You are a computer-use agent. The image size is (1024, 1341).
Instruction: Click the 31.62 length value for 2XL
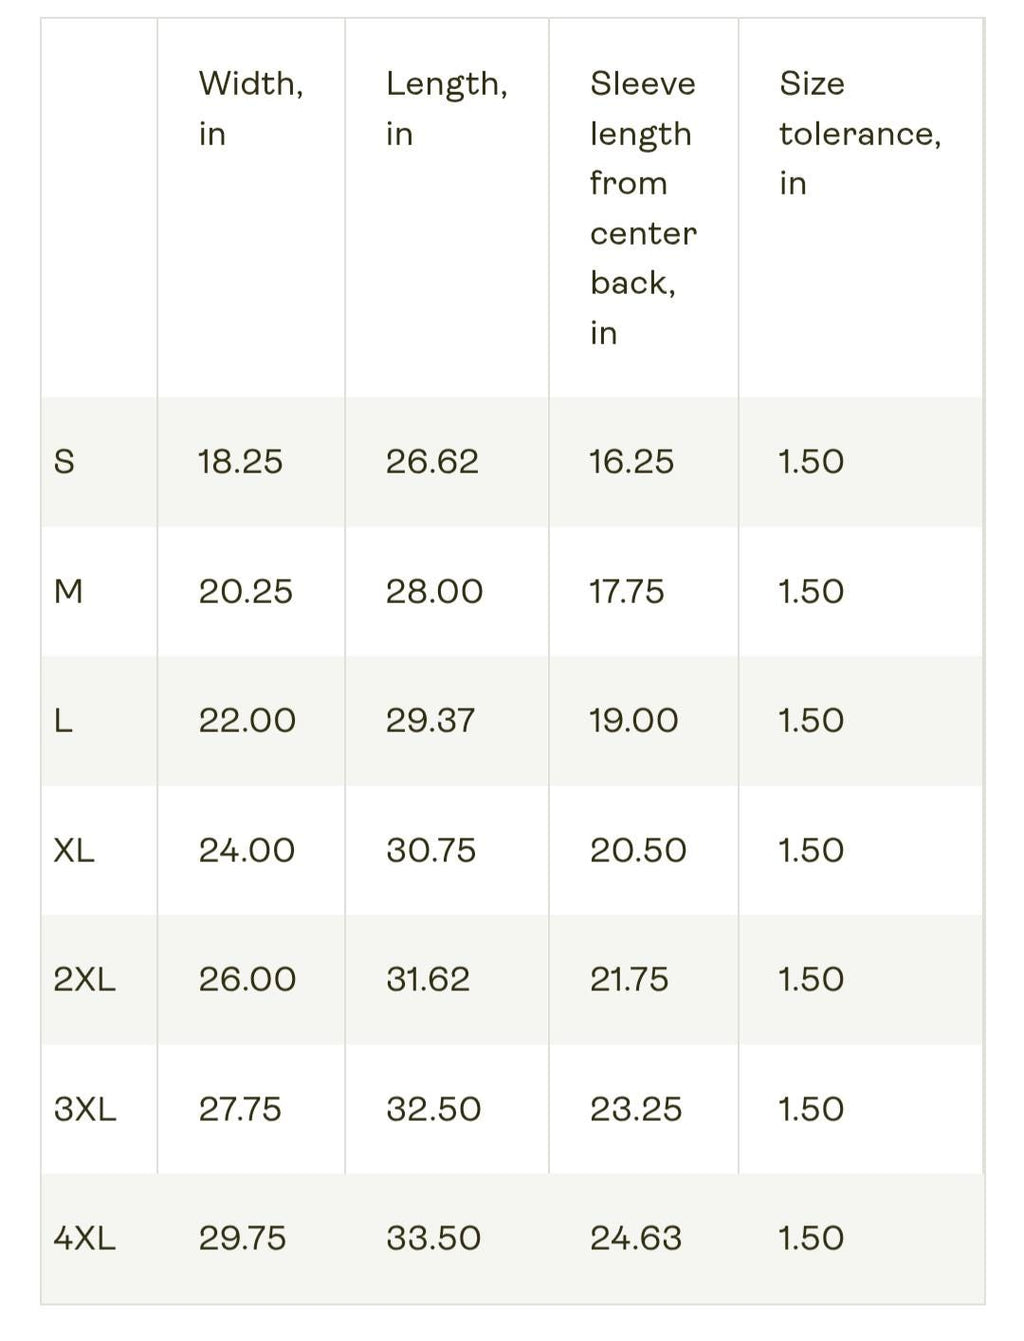tap(428, 980)
